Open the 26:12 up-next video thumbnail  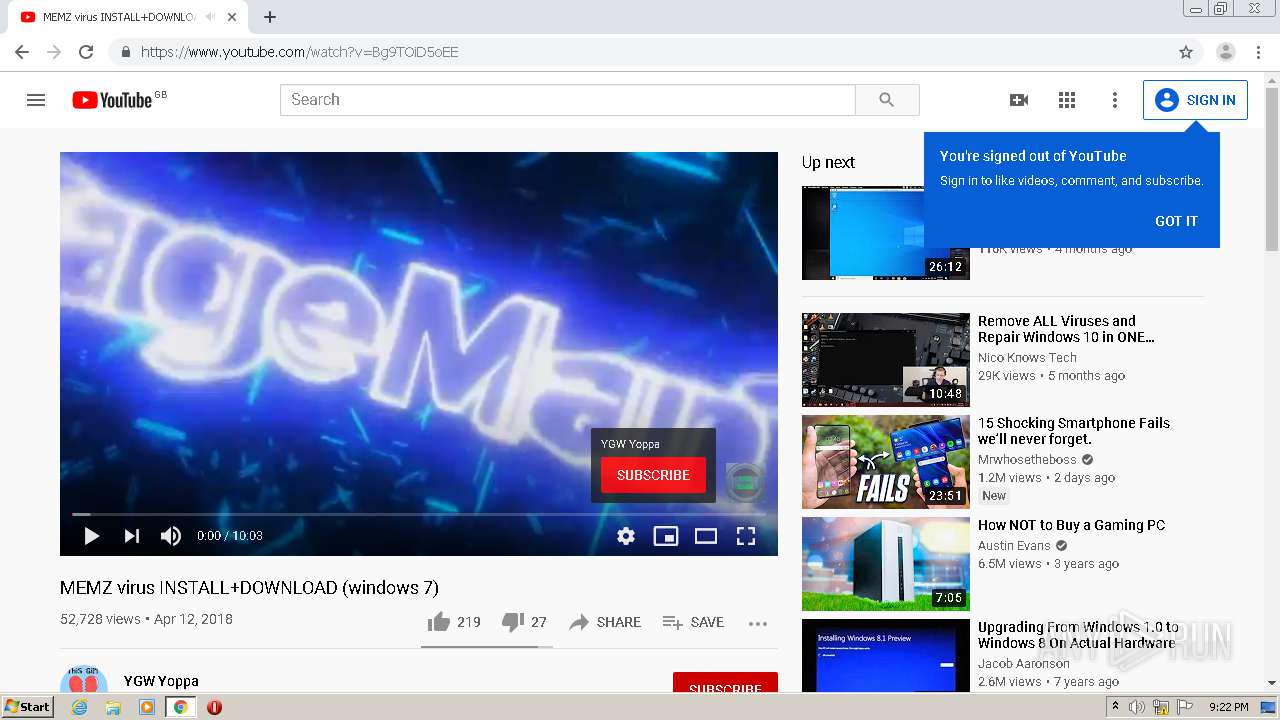pos(886,233)
